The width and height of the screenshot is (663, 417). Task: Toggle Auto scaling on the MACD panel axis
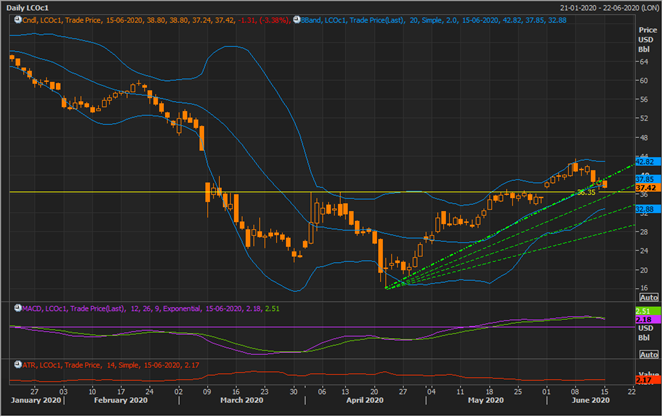(649, 354)
